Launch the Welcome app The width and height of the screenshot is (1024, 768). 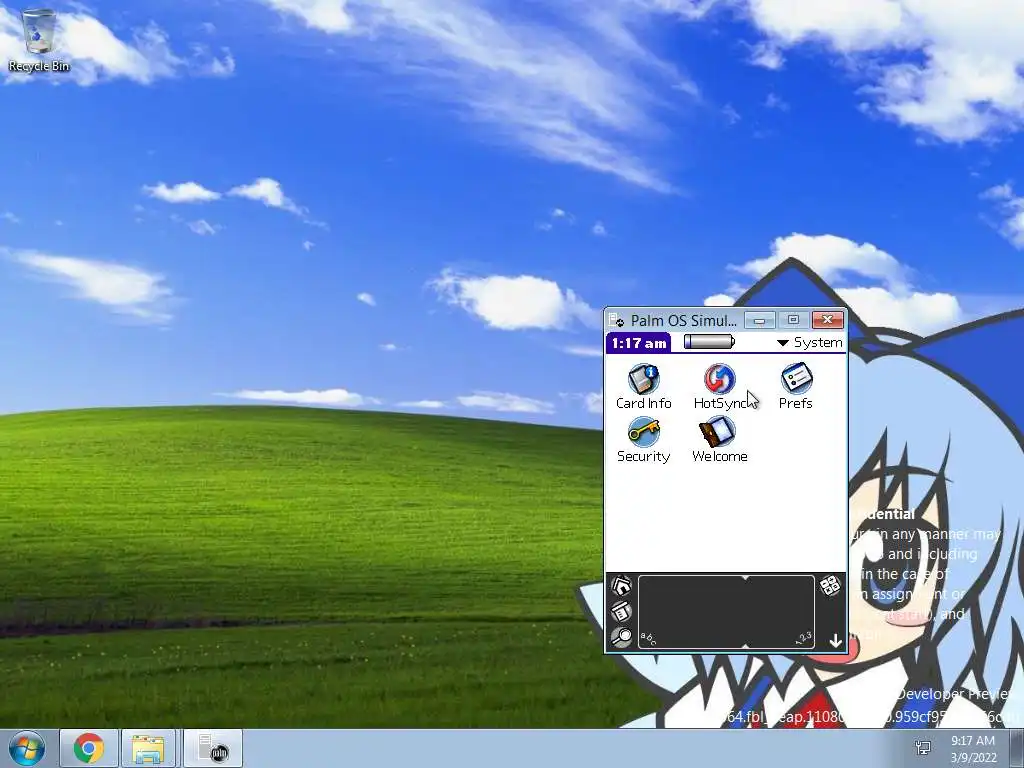[720, 440]
